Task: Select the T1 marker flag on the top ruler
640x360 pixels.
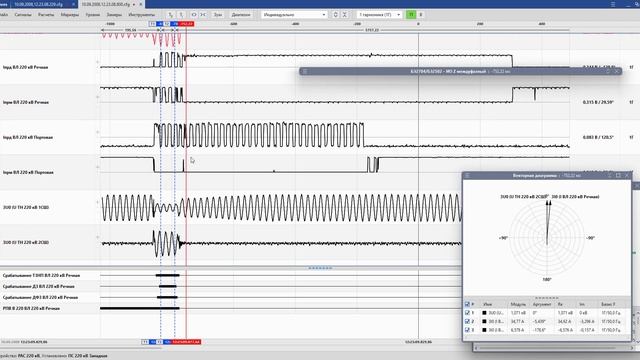Action: coord(153,24)
